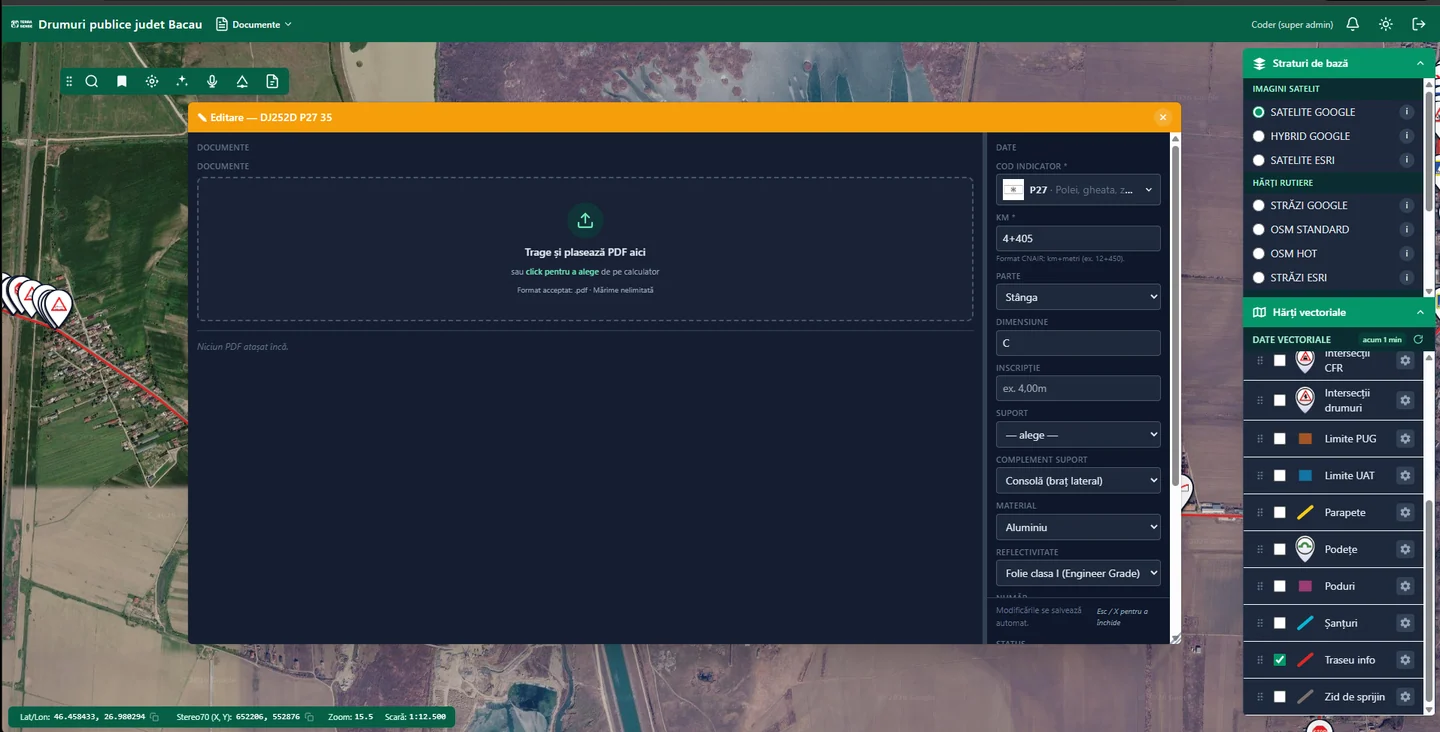The height and width of the screenshot is (732, 1440).
Task: Click the Dimensiune input field
Action: pyautogui.click(x=1078, y=343)
